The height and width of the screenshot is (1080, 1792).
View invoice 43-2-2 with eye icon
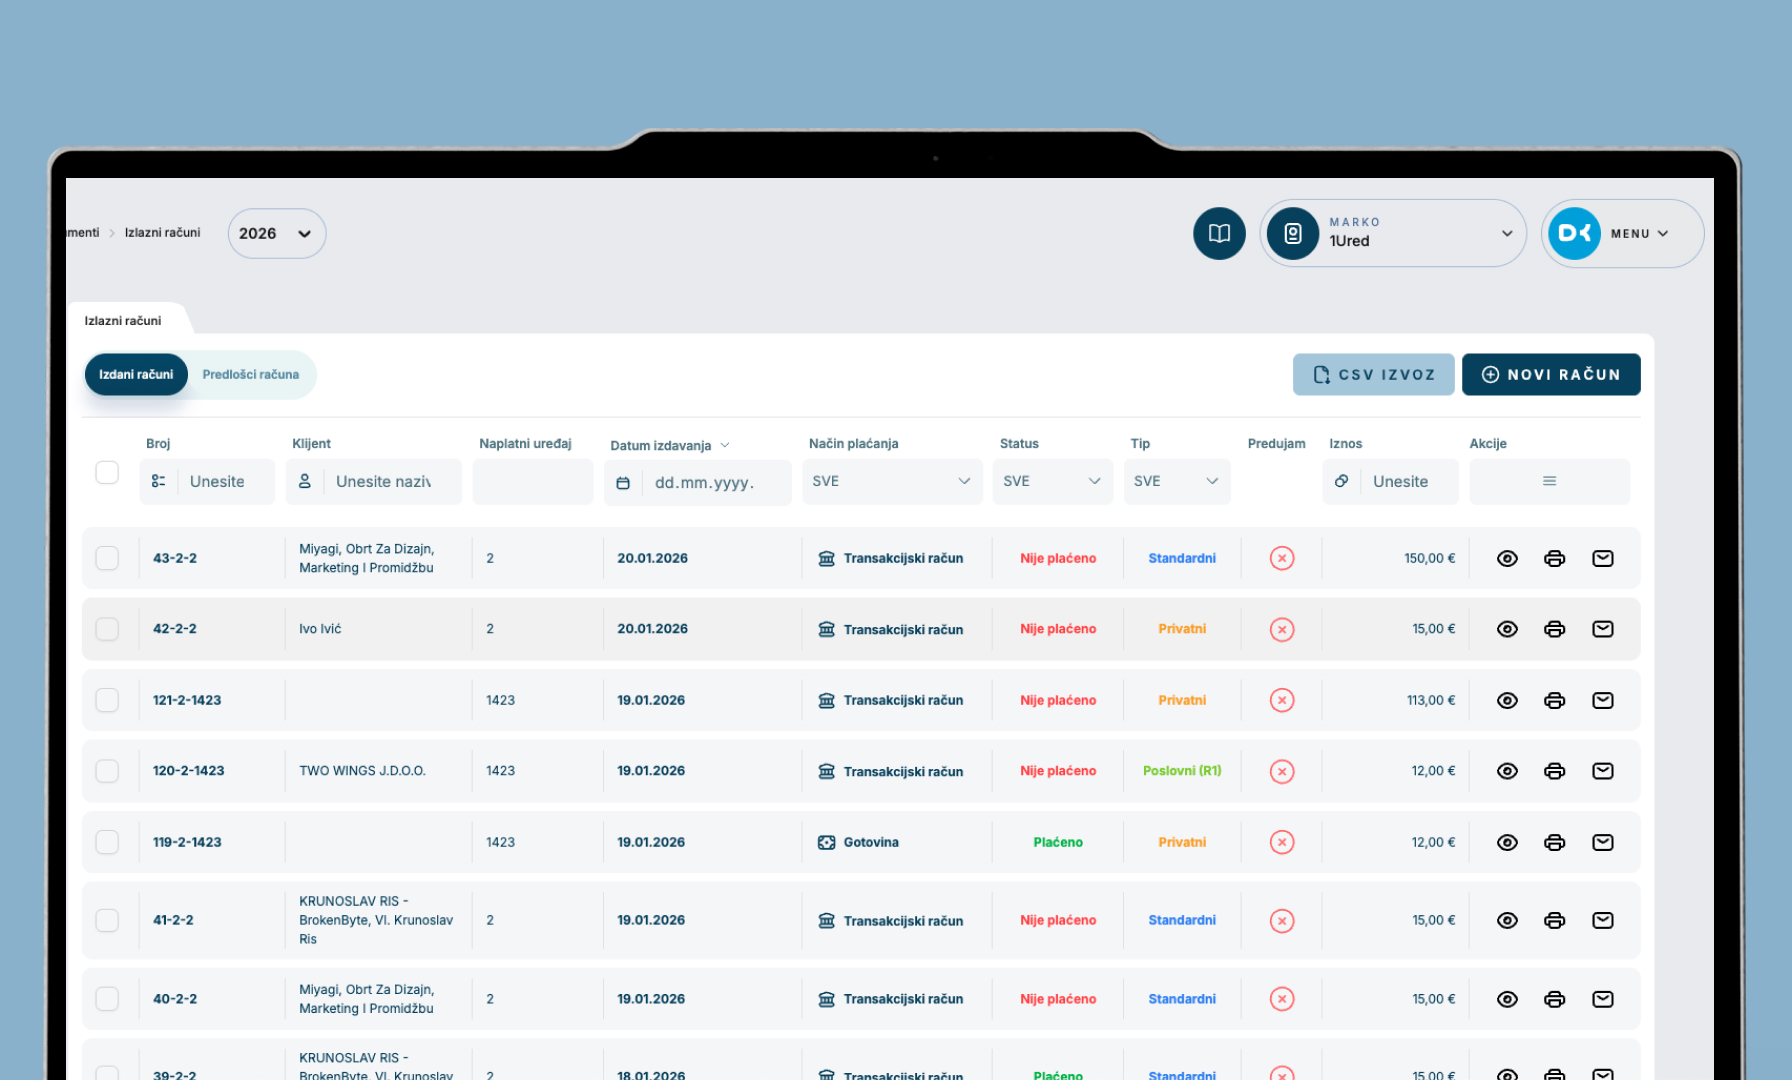coord(1507,558)
